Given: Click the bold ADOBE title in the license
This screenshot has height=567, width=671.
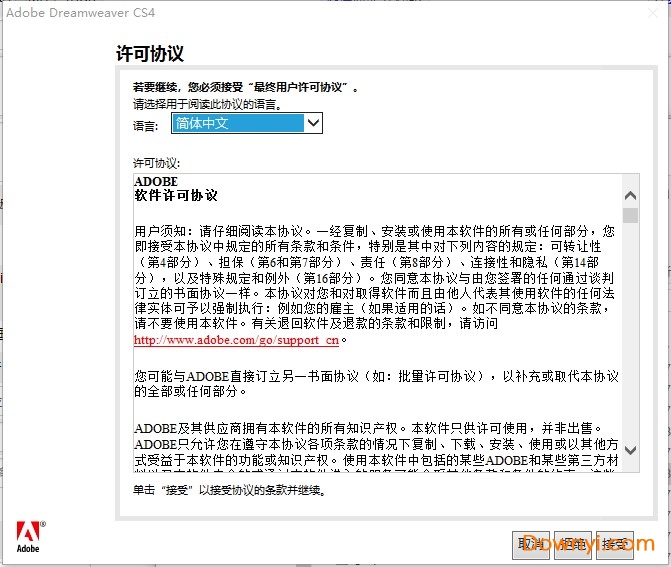Looking at the screenshot, I should pos(156,181).
